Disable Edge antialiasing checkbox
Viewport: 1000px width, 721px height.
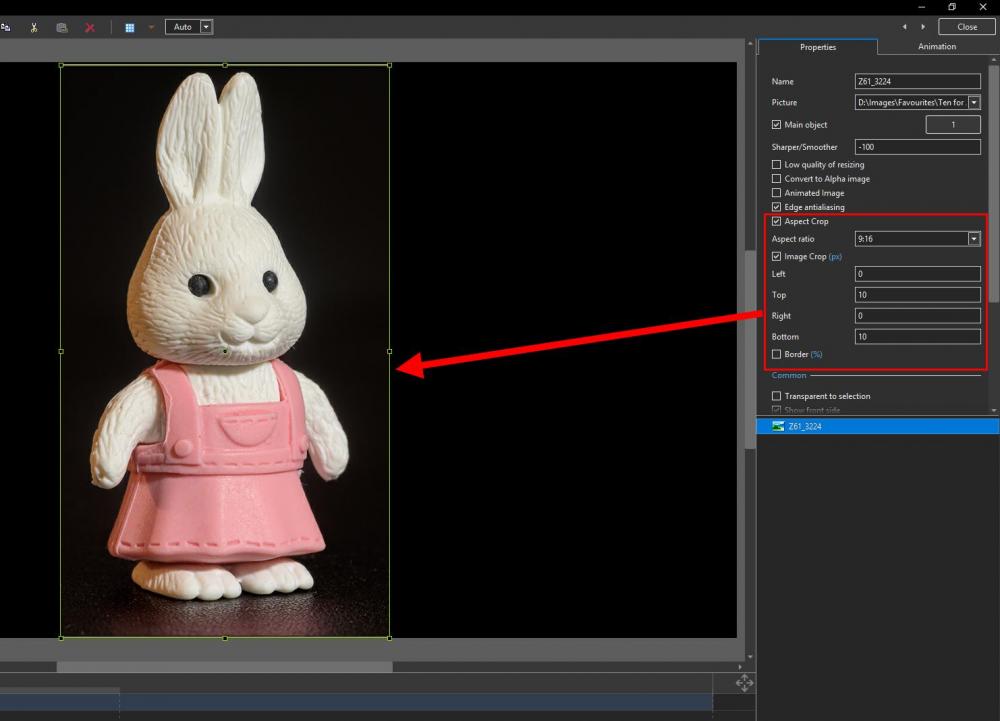click(x=776, y=207)
